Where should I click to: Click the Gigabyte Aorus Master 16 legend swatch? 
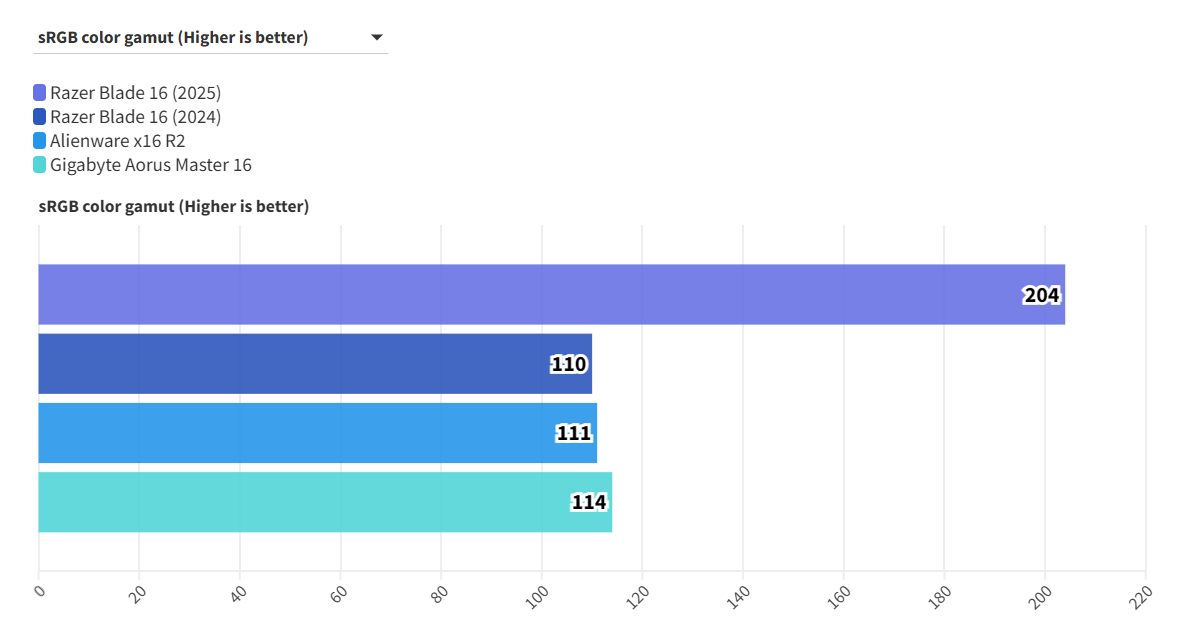(x=40, y=165)
